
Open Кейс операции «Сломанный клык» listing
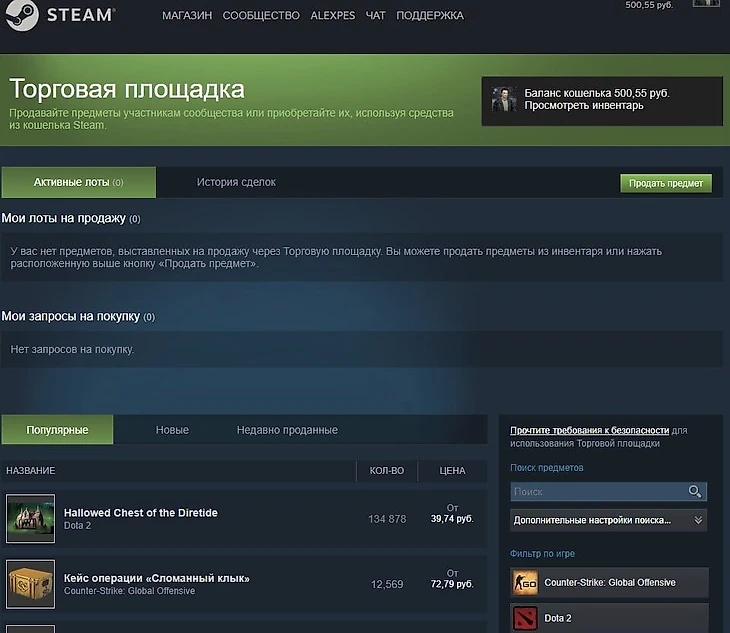point(157,578)
